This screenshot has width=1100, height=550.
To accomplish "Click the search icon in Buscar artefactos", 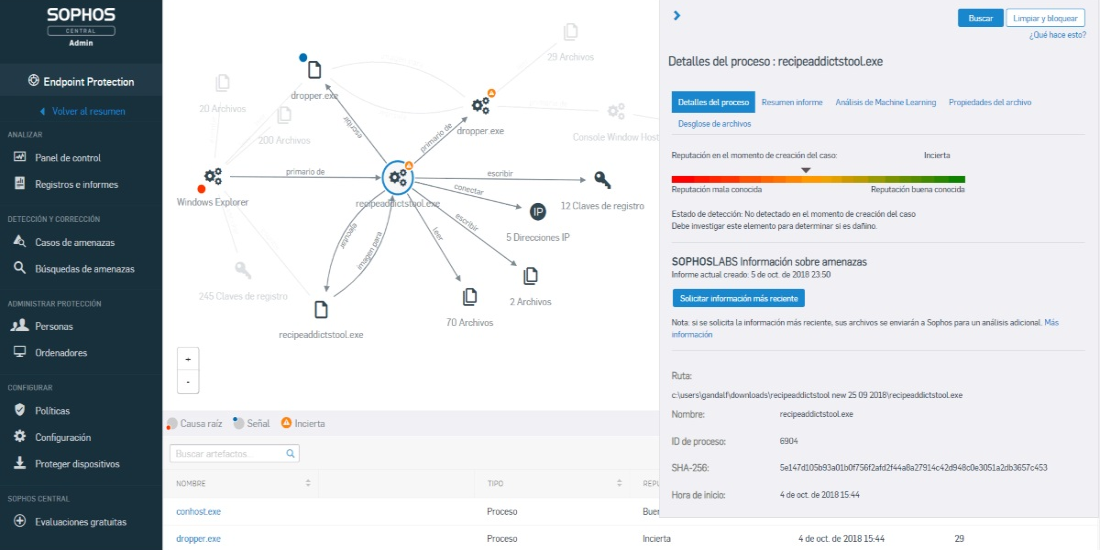I will click(x=290, y=454).
